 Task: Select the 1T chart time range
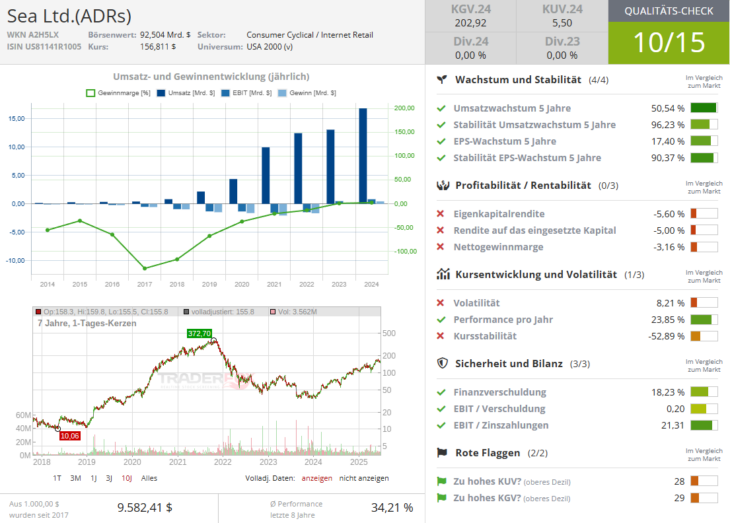pyautogui.click(x=57, y=478)
